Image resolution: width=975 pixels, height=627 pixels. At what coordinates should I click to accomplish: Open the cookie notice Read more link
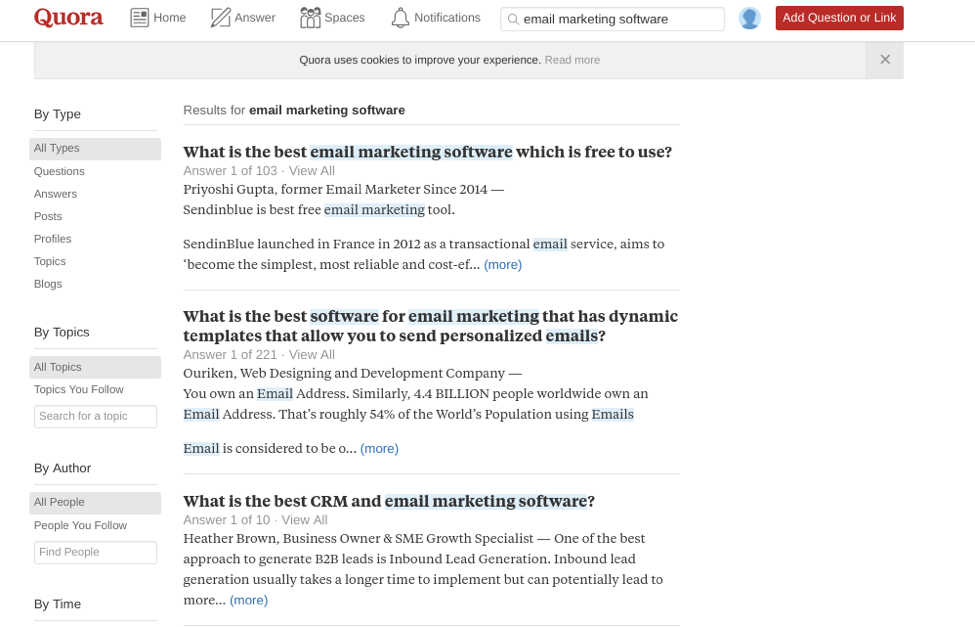(x=572, y=60)
